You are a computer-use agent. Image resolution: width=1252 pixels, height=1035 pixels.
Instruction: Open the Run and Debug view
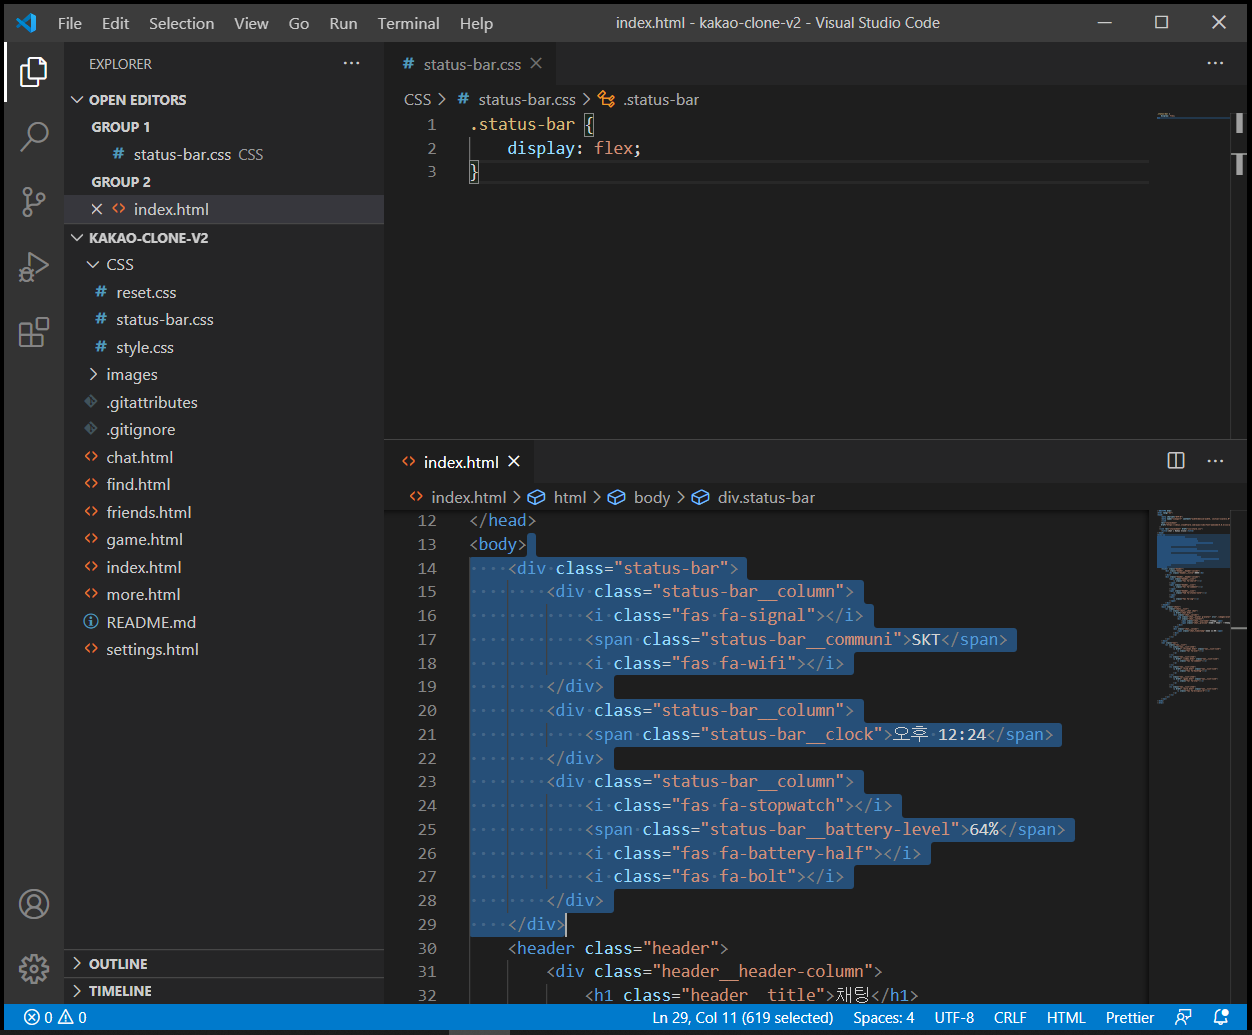[34, 267]
